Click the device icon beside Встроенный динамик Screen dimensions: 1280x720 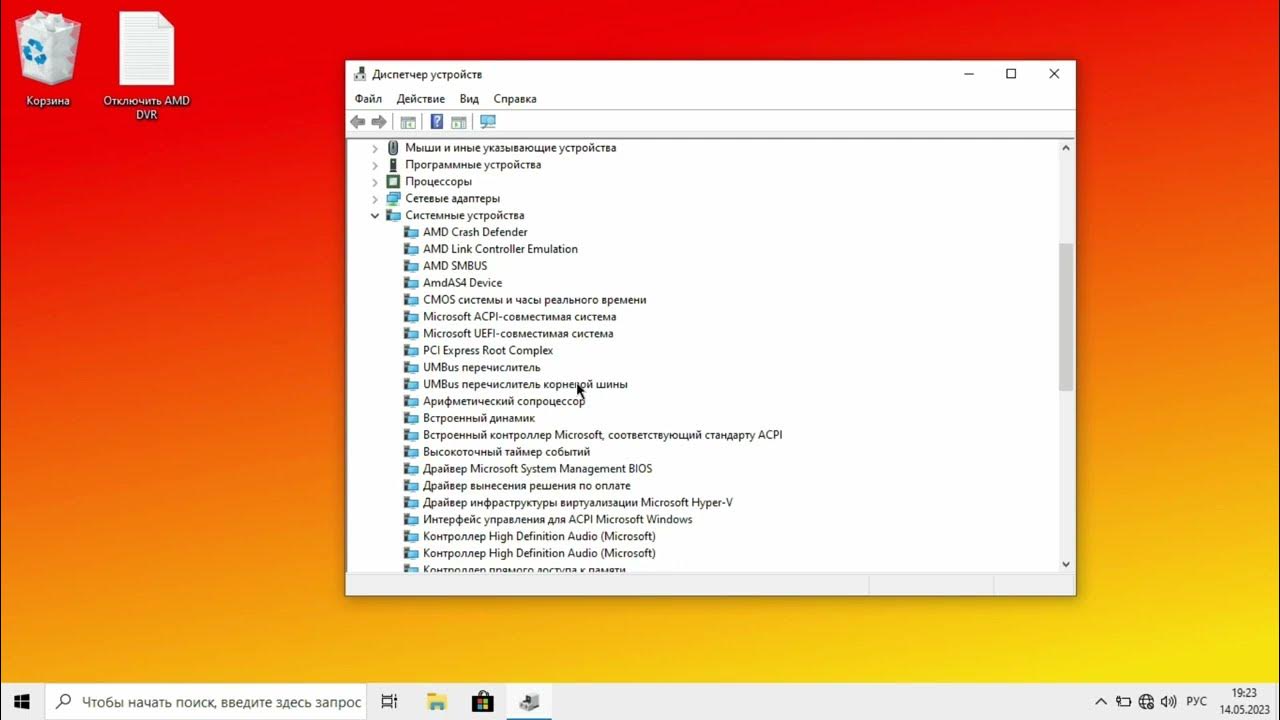point(411,418)
